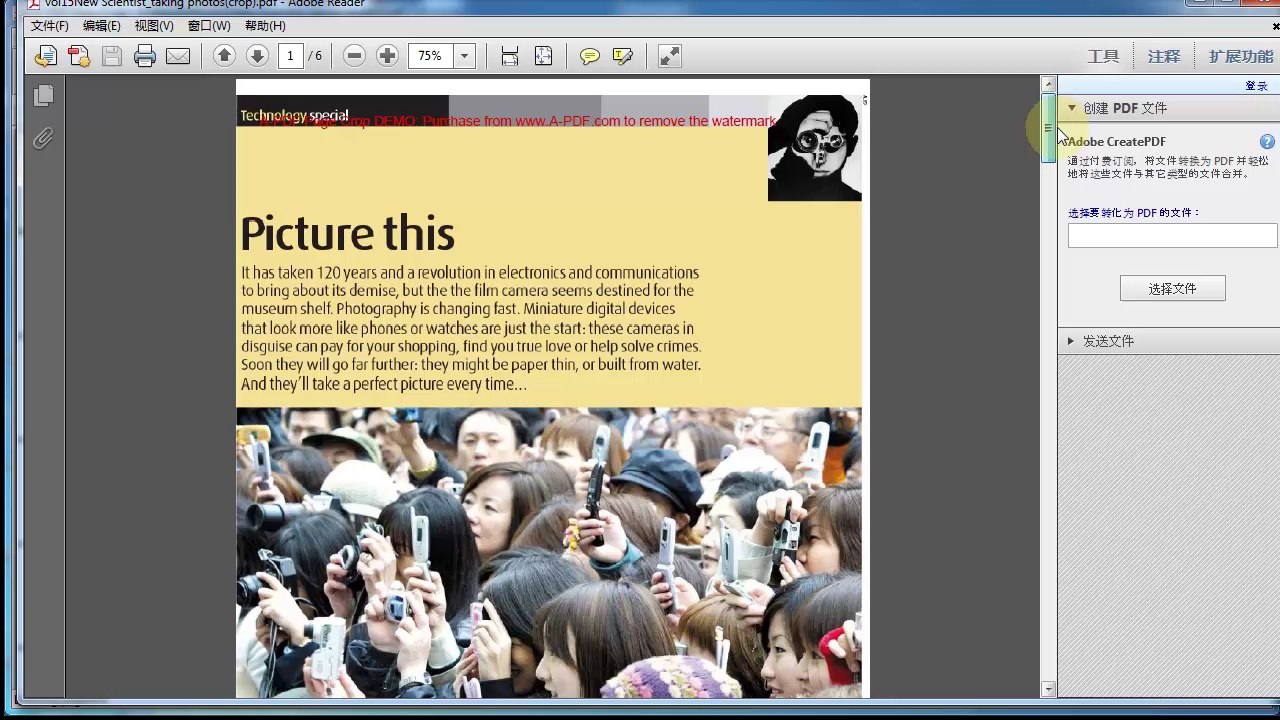
Task: Open the 帮助(H) menu
Action: pyautogui.click(x=265, y=26)
